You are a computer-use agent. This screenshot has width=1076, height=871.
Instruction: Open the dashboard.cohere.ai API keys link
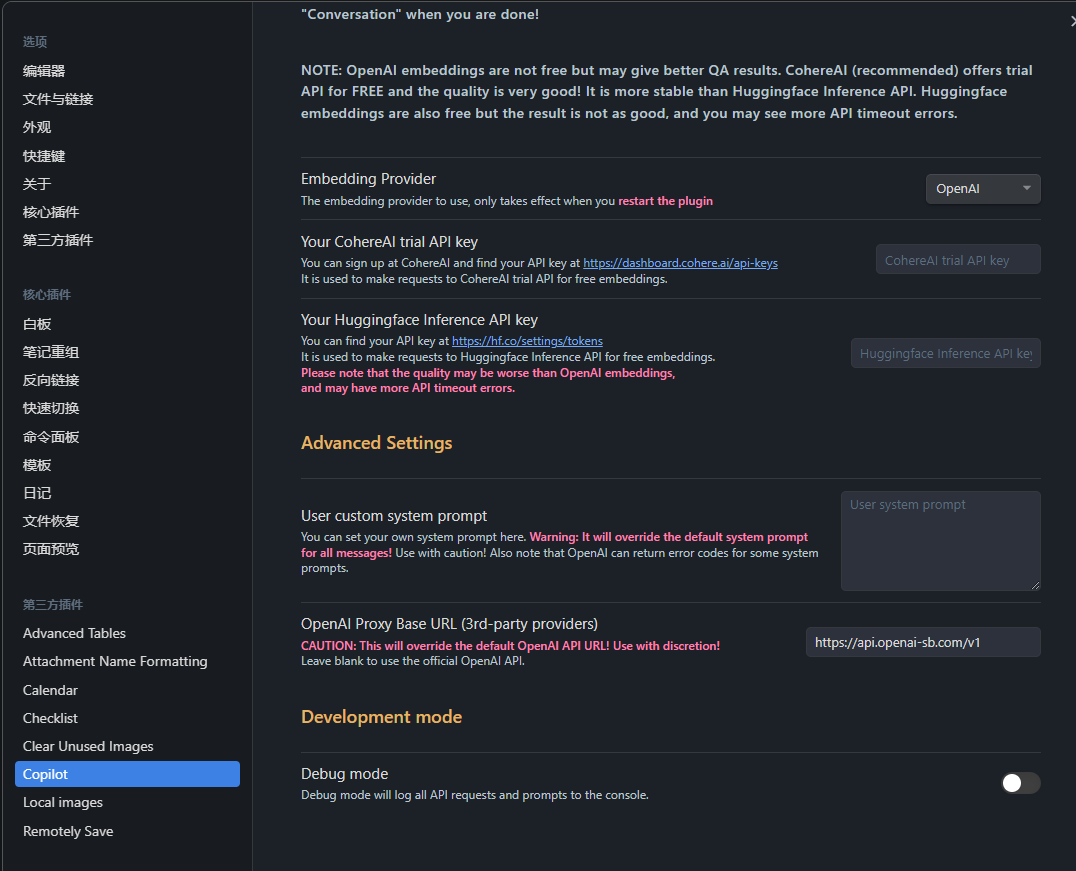(680, 263)
